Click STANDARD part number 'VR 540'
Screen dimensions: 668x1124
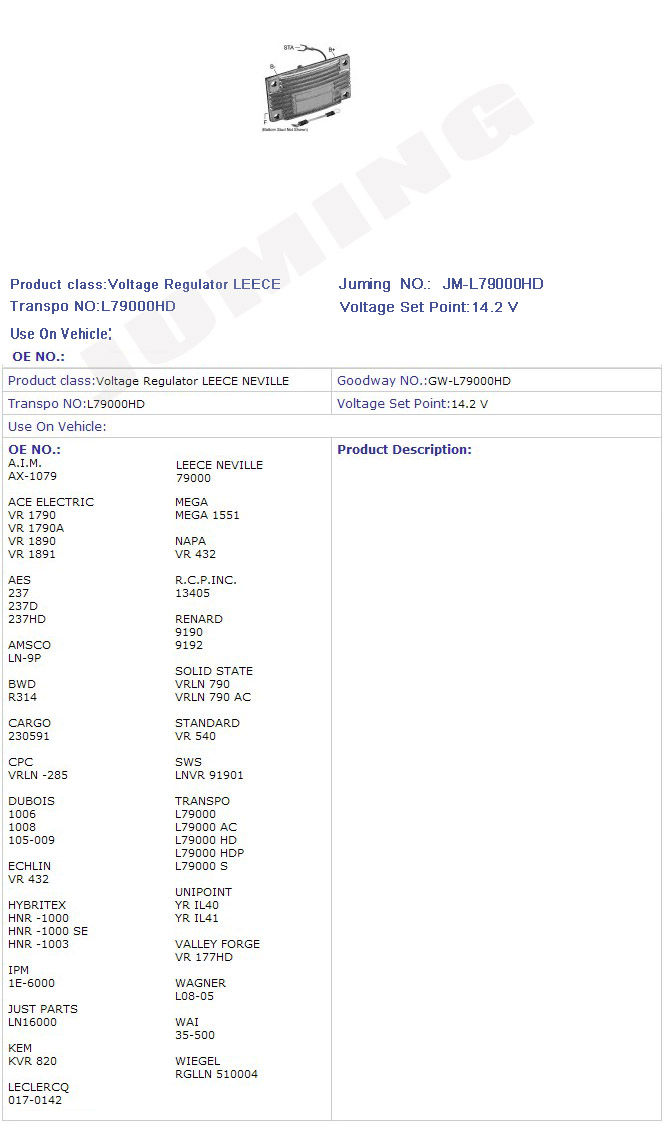195,736
